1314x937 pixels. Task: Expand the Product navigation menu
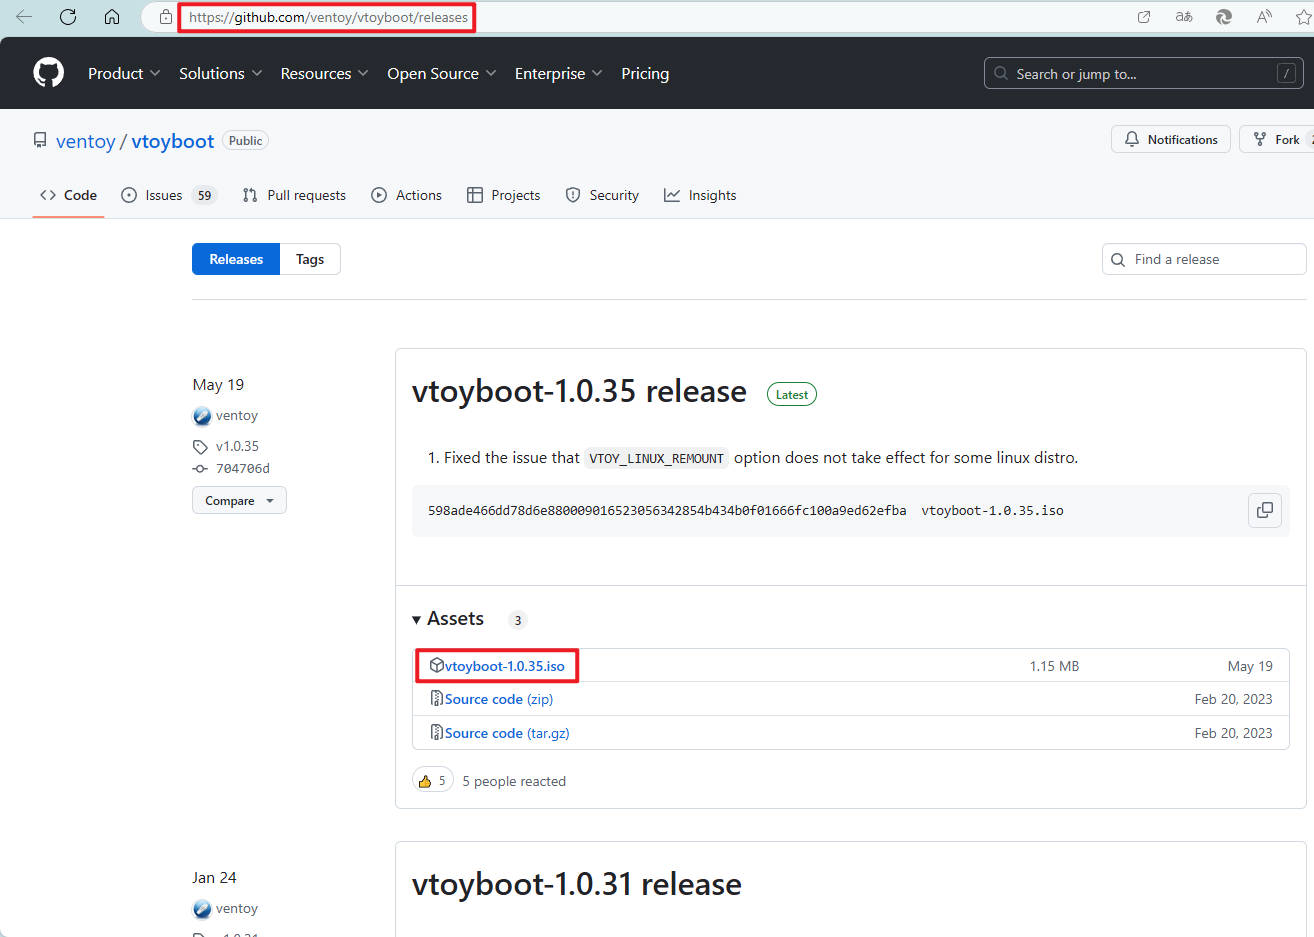(124, 74)
